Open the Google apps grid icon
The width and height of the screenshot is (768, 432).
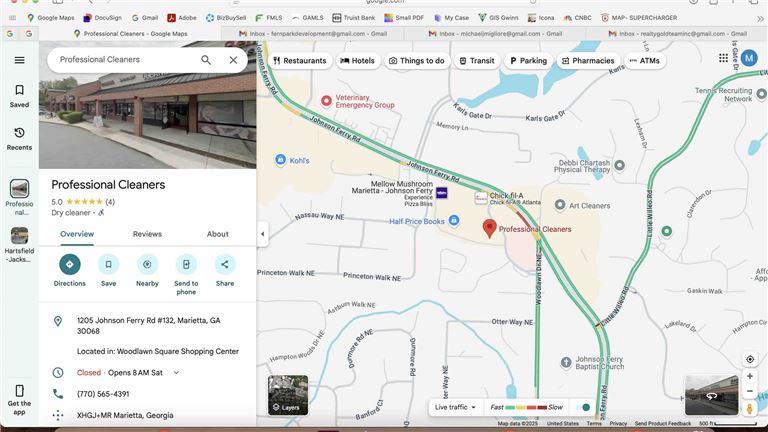(724, 59)
